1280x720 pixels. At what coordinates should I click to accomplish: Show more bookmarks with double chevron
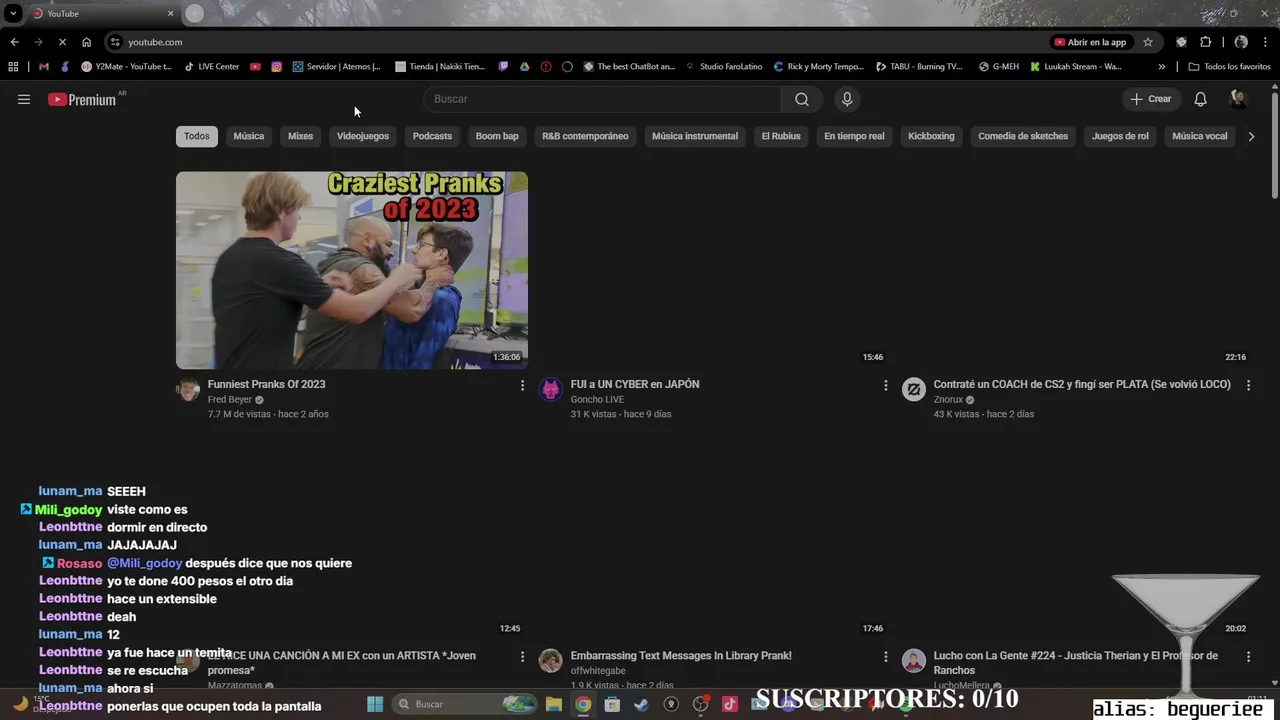click(x=1161, y=67)
